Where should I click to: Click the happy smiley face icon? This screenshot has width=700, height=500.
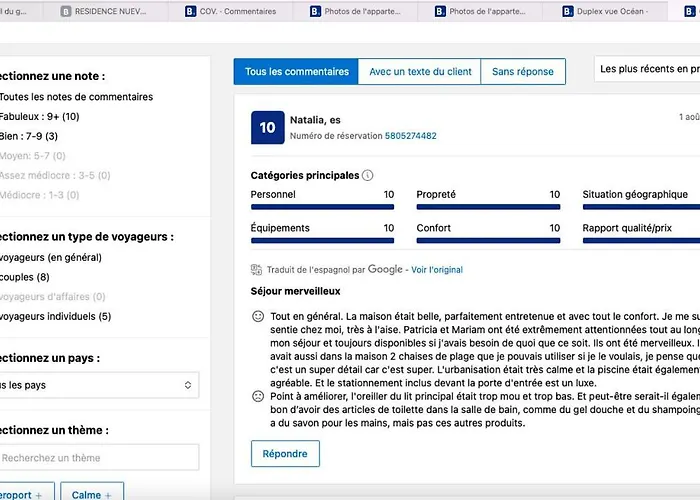pos(258,316)
